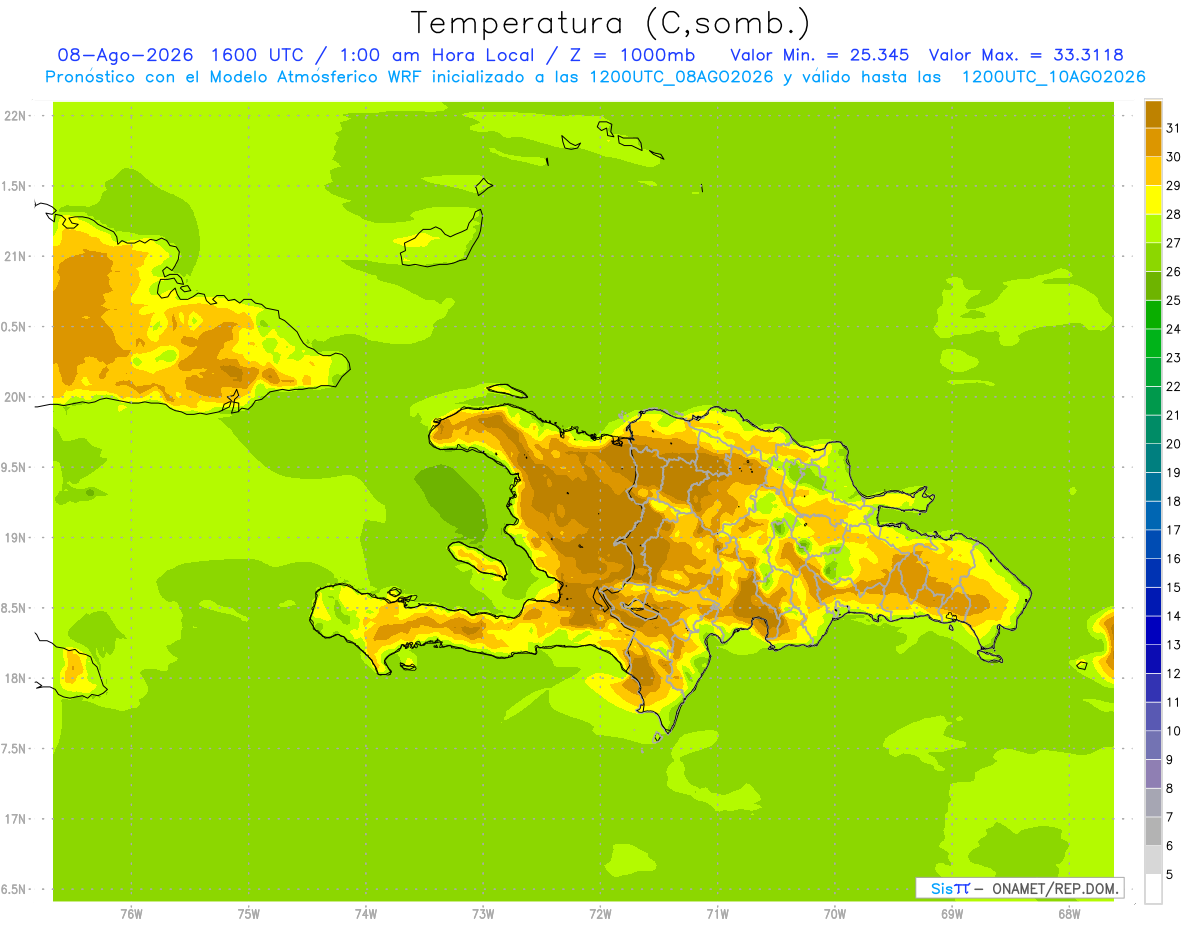1200x927 pixels.
Task: Click the color bar value "23"
Action: click(x=1174, y=357)
